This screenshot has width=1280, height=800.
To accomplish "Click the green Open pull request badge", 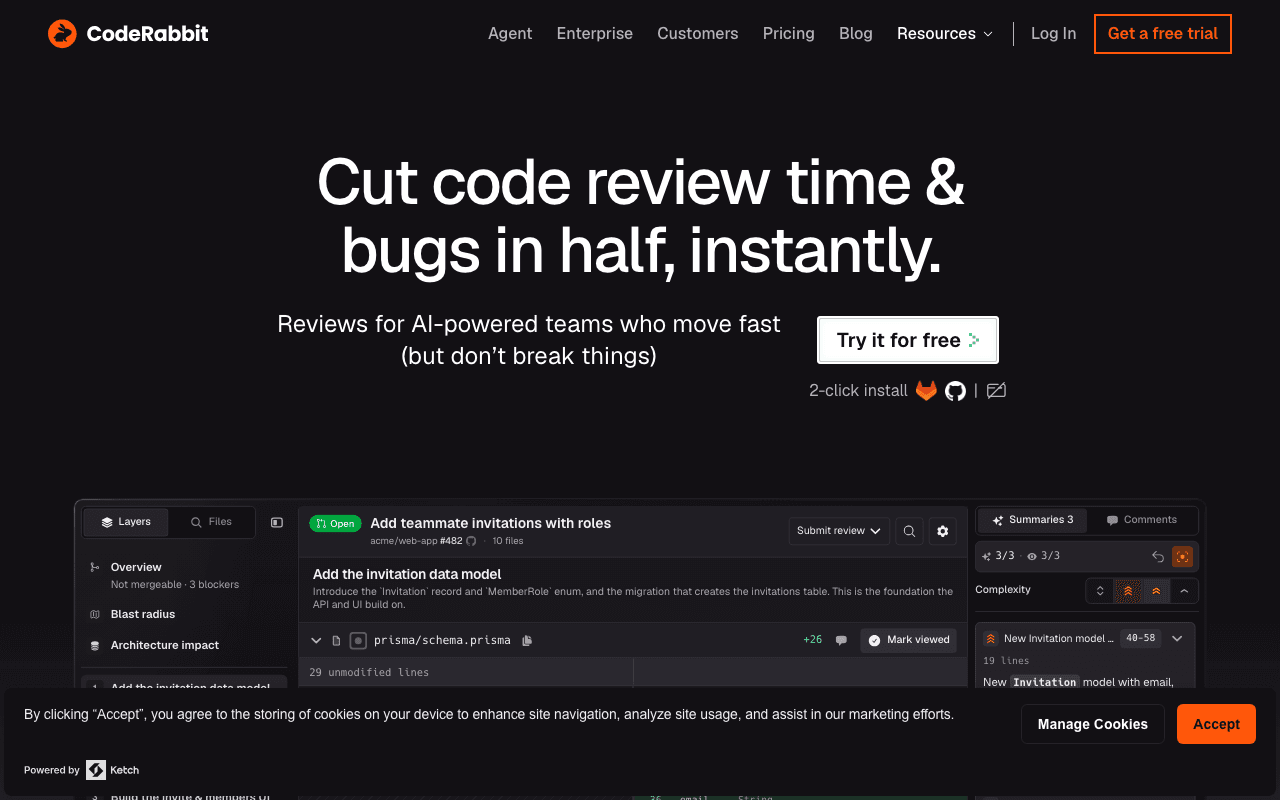I will pos(335,523).
